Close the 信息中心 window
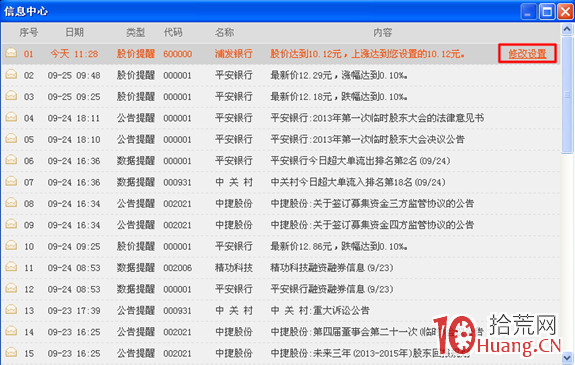This screenshot has height=365, width=575. pyautogui.click(x=565, y=12)
